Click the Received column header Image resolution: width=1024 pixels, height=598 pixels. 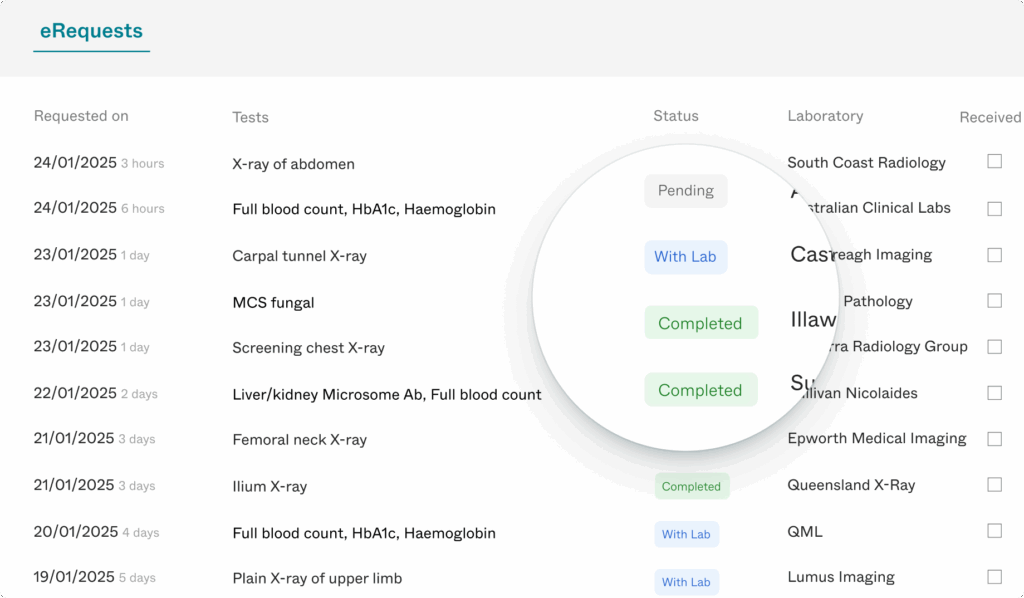coord(990,117)
